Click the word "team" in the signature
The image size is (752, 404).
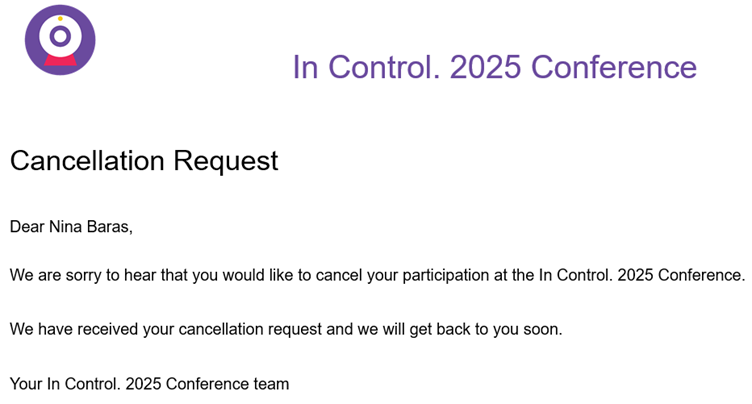(271, 383)
